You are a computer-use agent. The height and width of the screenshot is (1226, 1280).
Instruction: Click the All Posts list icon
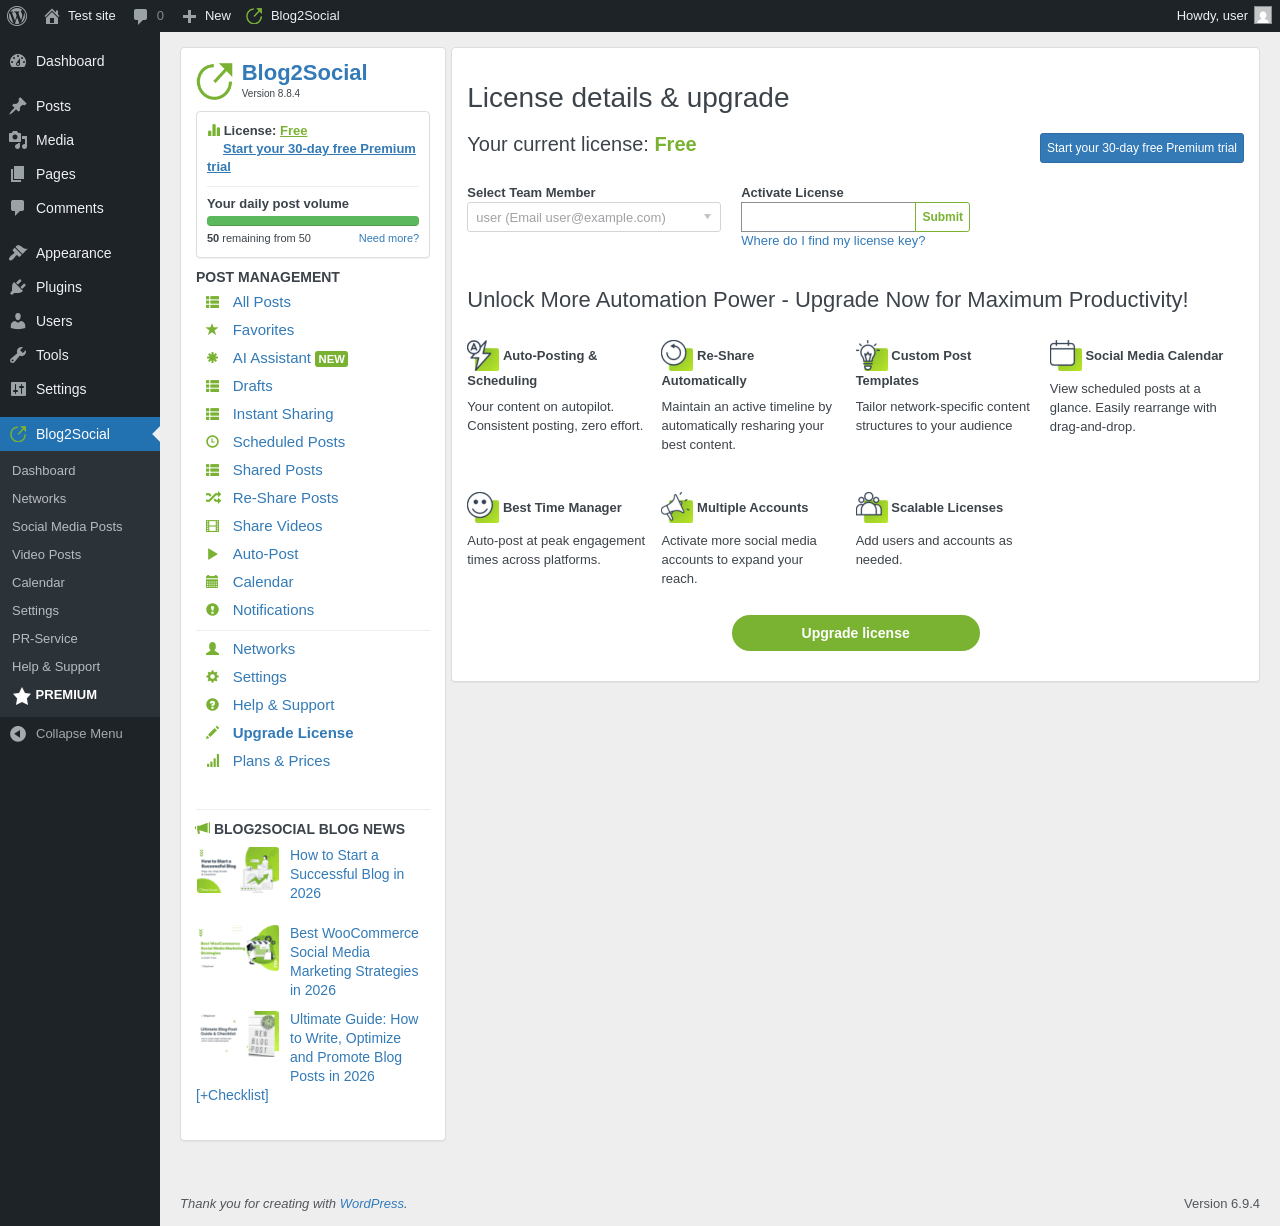coord(212,302)
